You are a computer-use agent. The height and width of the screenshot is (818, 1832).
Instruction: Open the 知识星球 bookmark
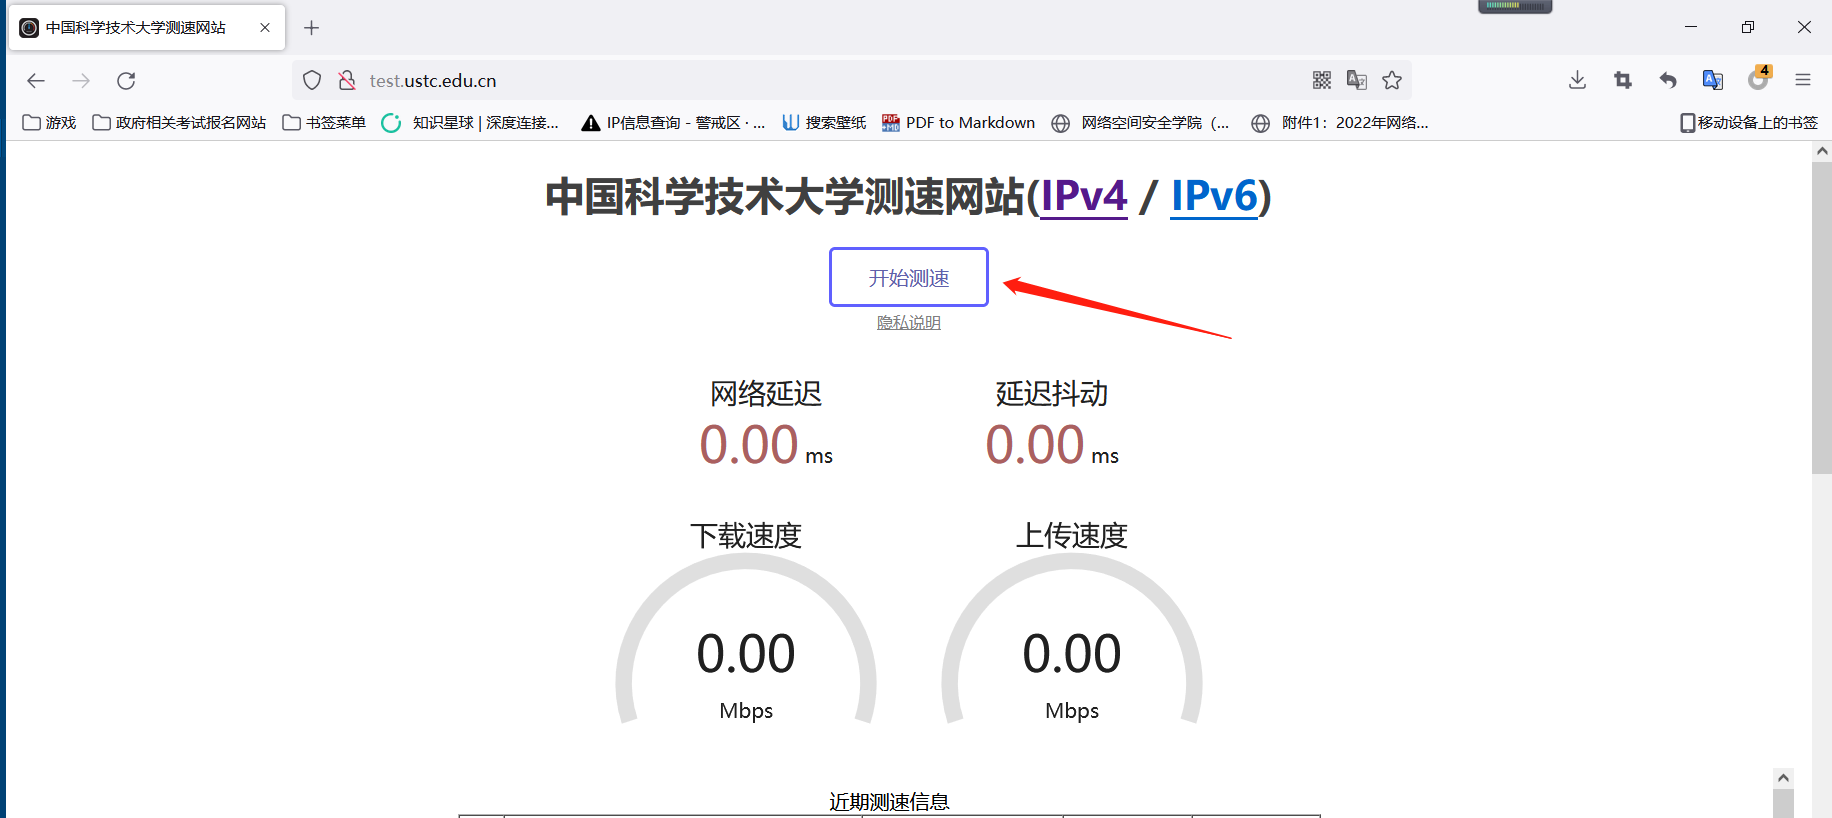[470, 122]
